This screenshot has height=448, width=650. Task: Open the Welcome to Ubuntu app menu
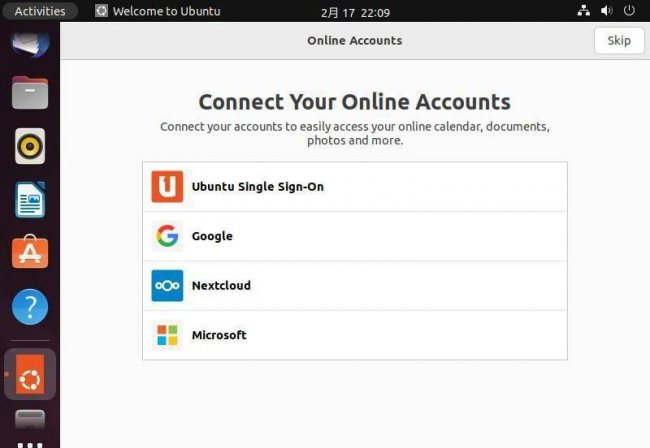pos(158,11)
